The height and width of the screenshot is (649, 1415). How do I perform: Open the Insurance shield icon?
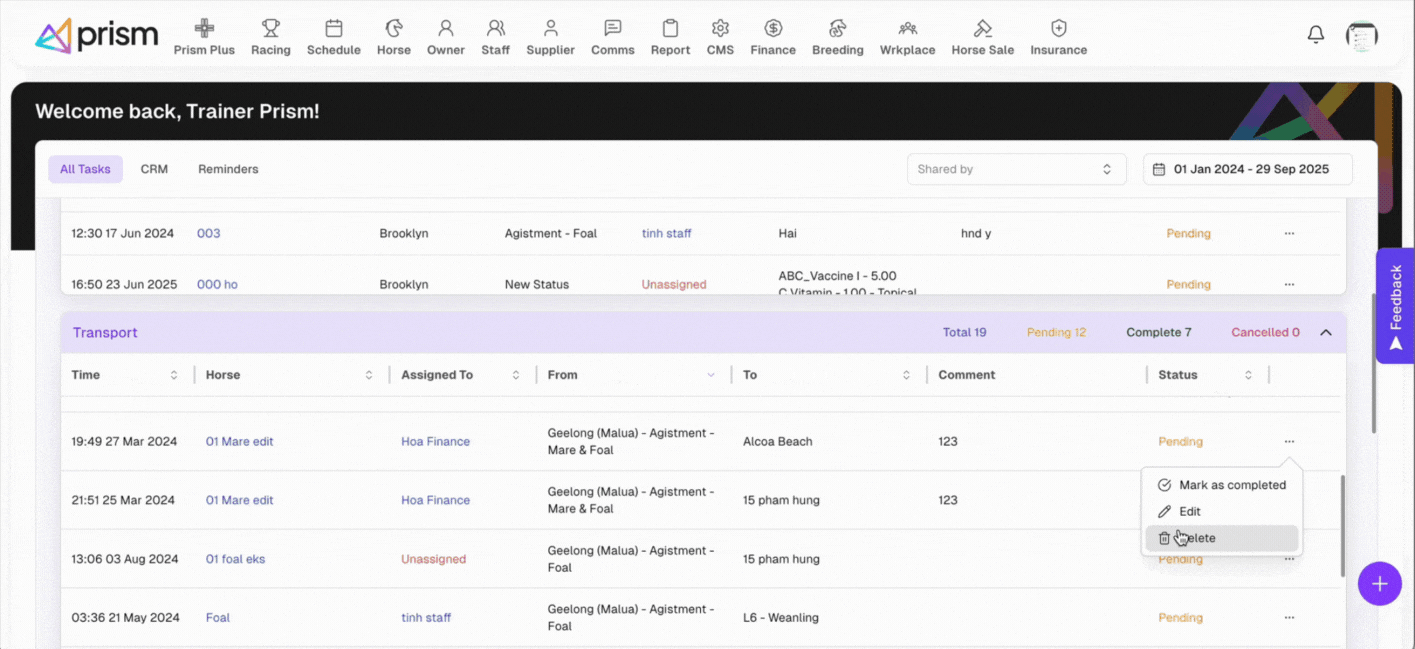(1058, 29)
